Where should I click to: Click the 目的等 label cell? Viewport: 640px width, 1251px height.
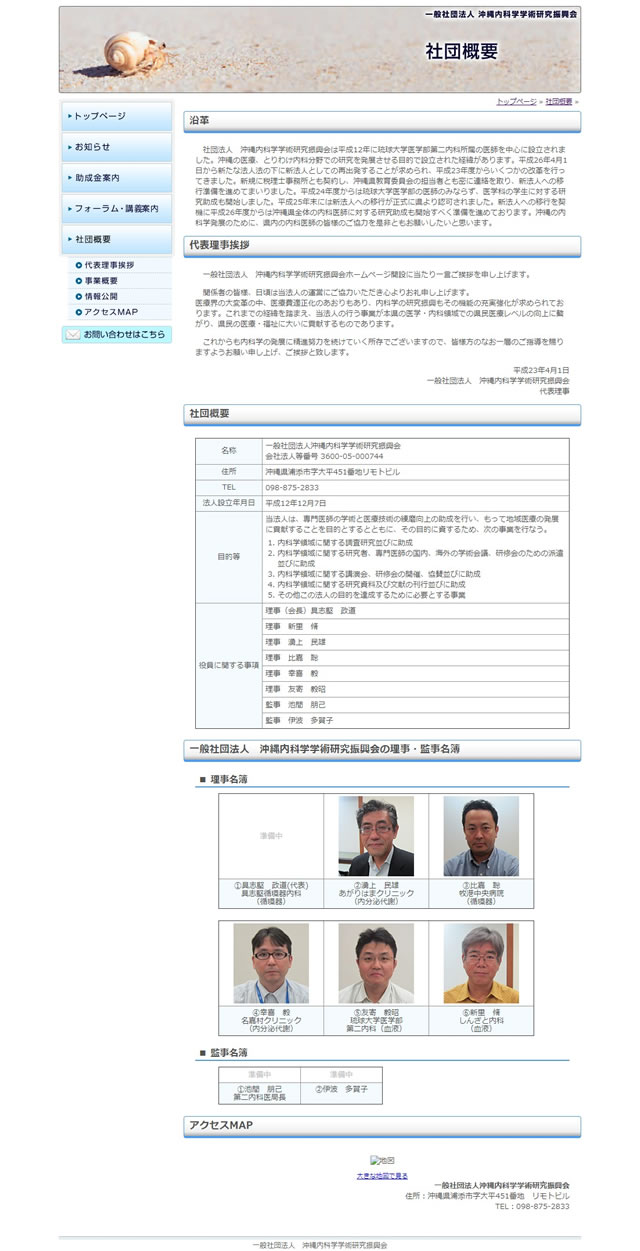229,557
